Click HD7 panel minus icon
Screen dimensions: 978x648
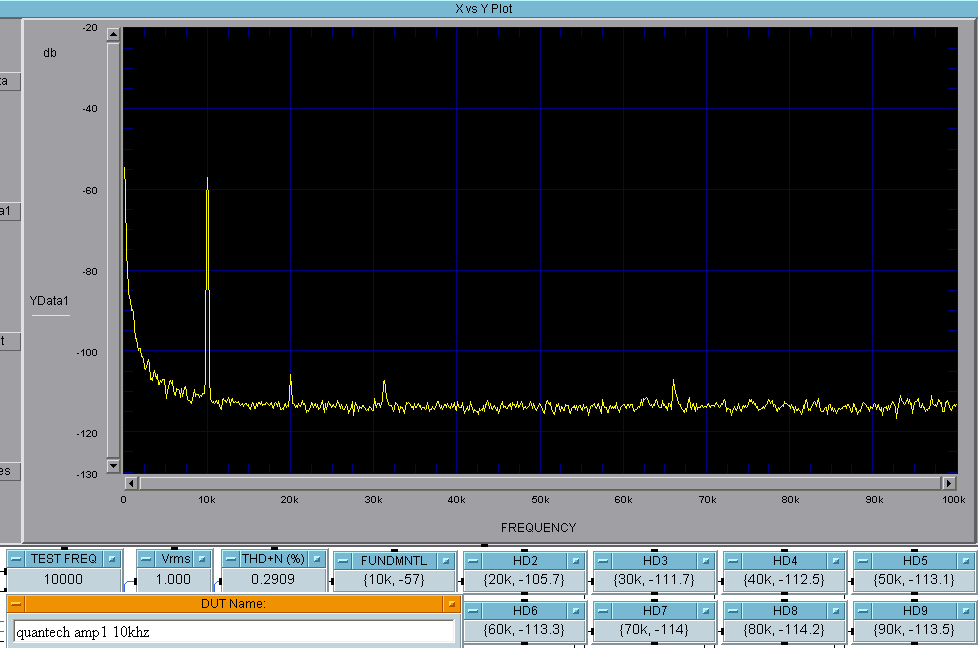tap(603, 611)
